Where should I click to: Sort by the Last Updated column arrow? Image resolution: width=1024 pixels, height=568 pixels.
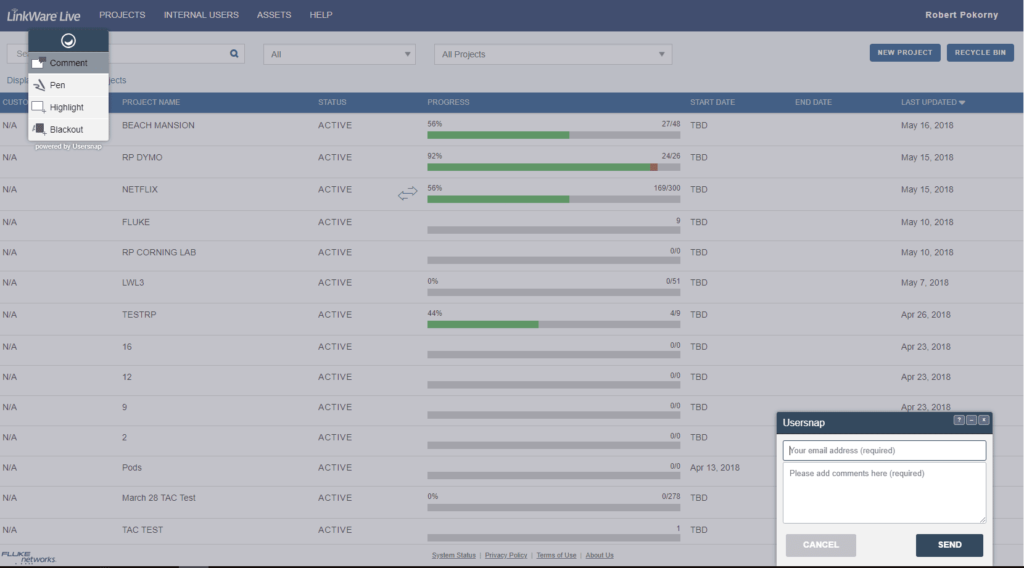click(962, 102)
